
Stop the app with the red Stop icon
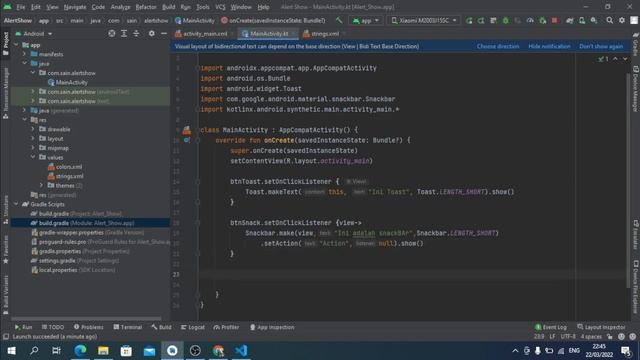[554, 20]
